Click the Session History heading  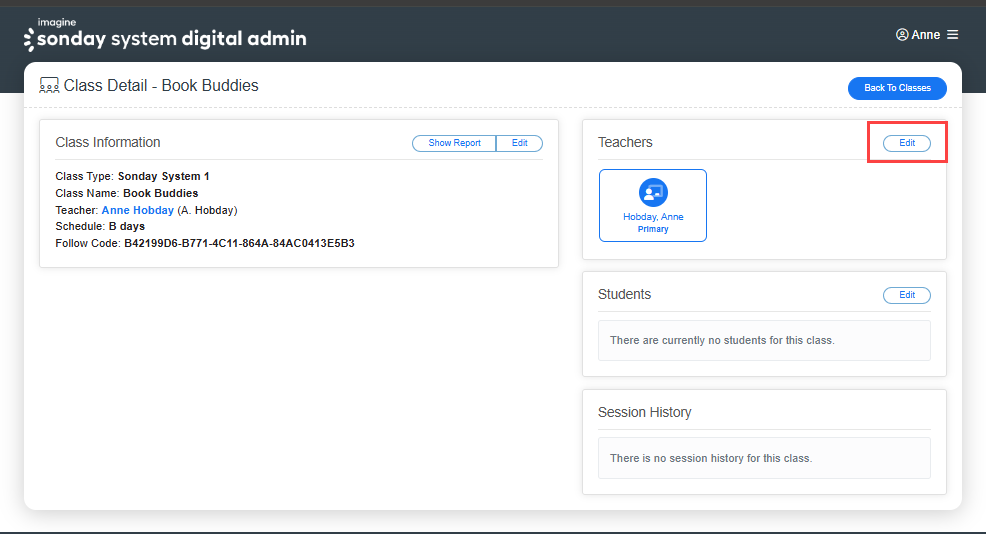coord(645,413)
